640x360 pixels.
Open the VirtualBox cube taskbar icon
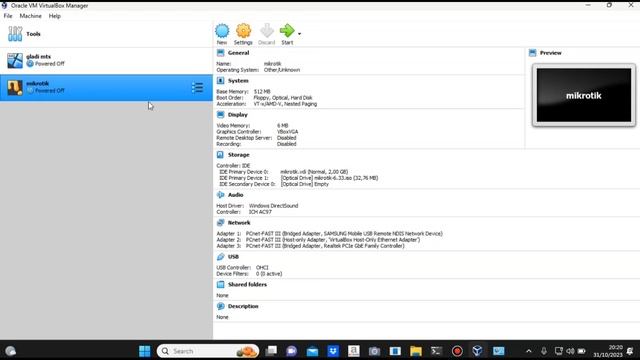477,351
